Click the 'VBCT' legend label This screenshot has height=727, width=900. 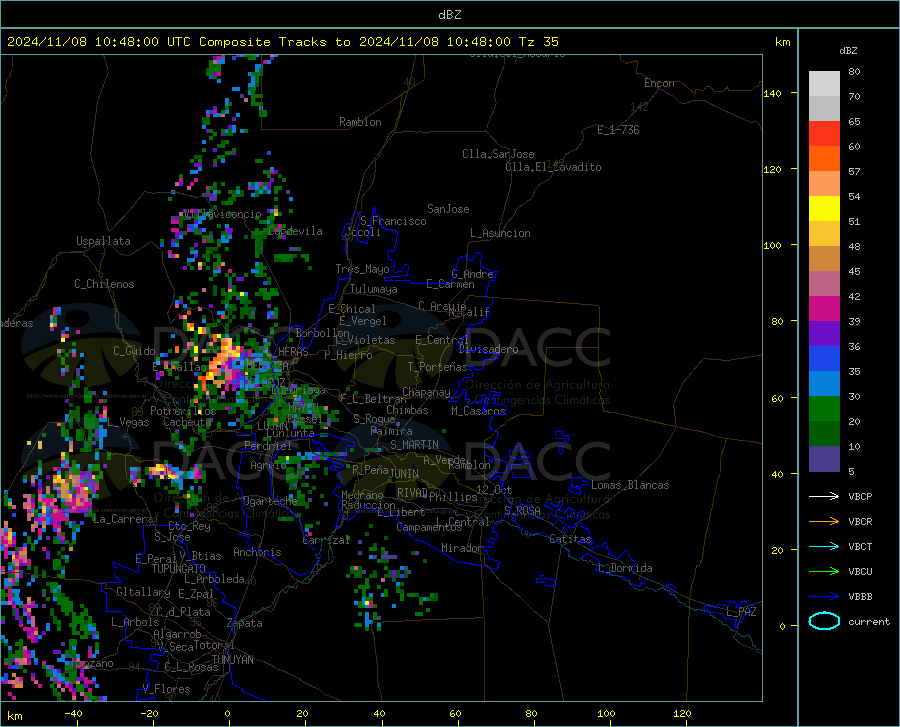[860, 546]
